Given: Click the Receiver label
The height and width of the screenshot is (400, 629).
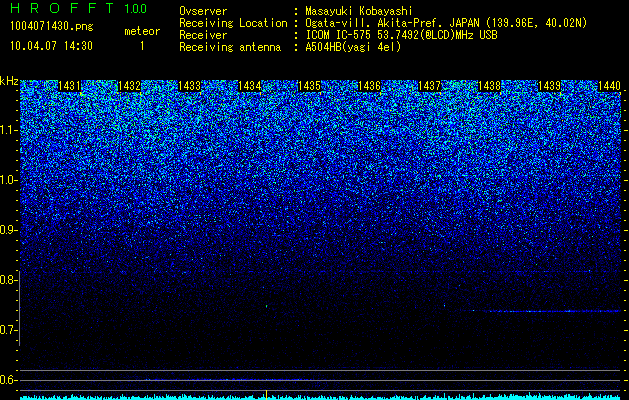Looking at the screenshot, I should point(203,35).
